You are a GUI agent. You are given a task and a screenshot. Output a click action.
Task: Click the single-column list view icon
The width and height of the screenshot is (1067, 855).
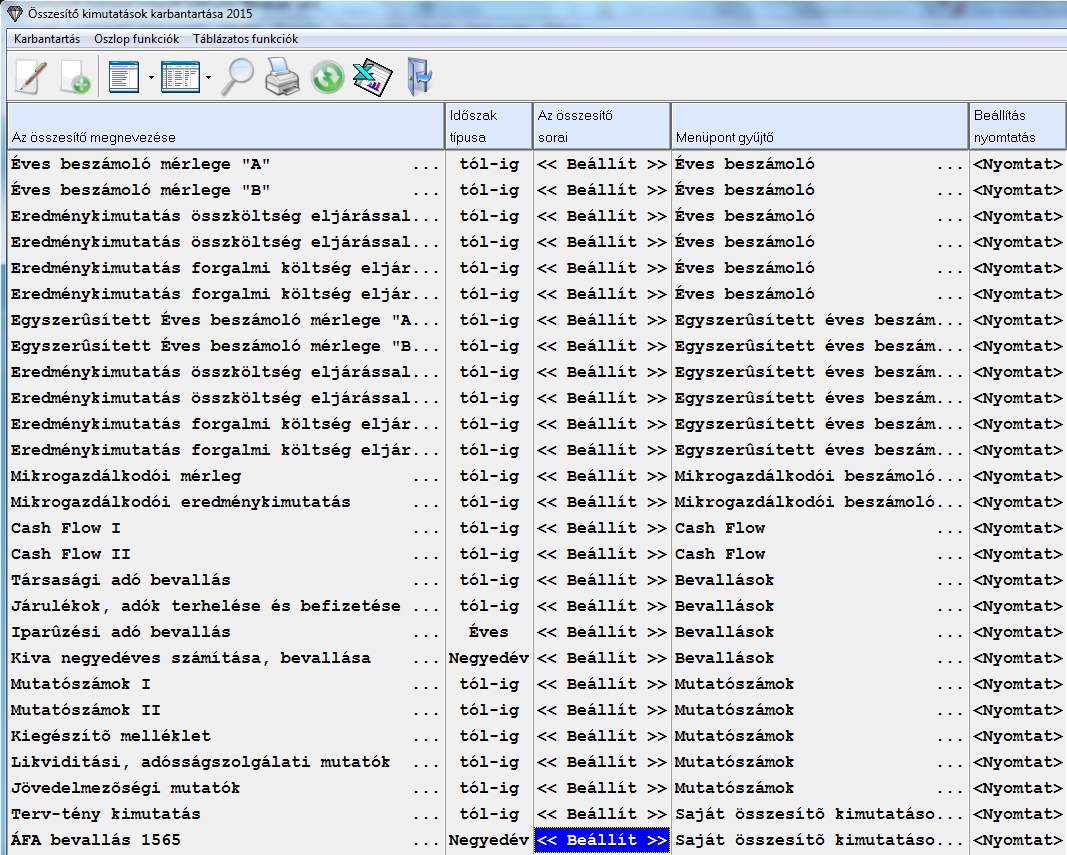[124, 77]
